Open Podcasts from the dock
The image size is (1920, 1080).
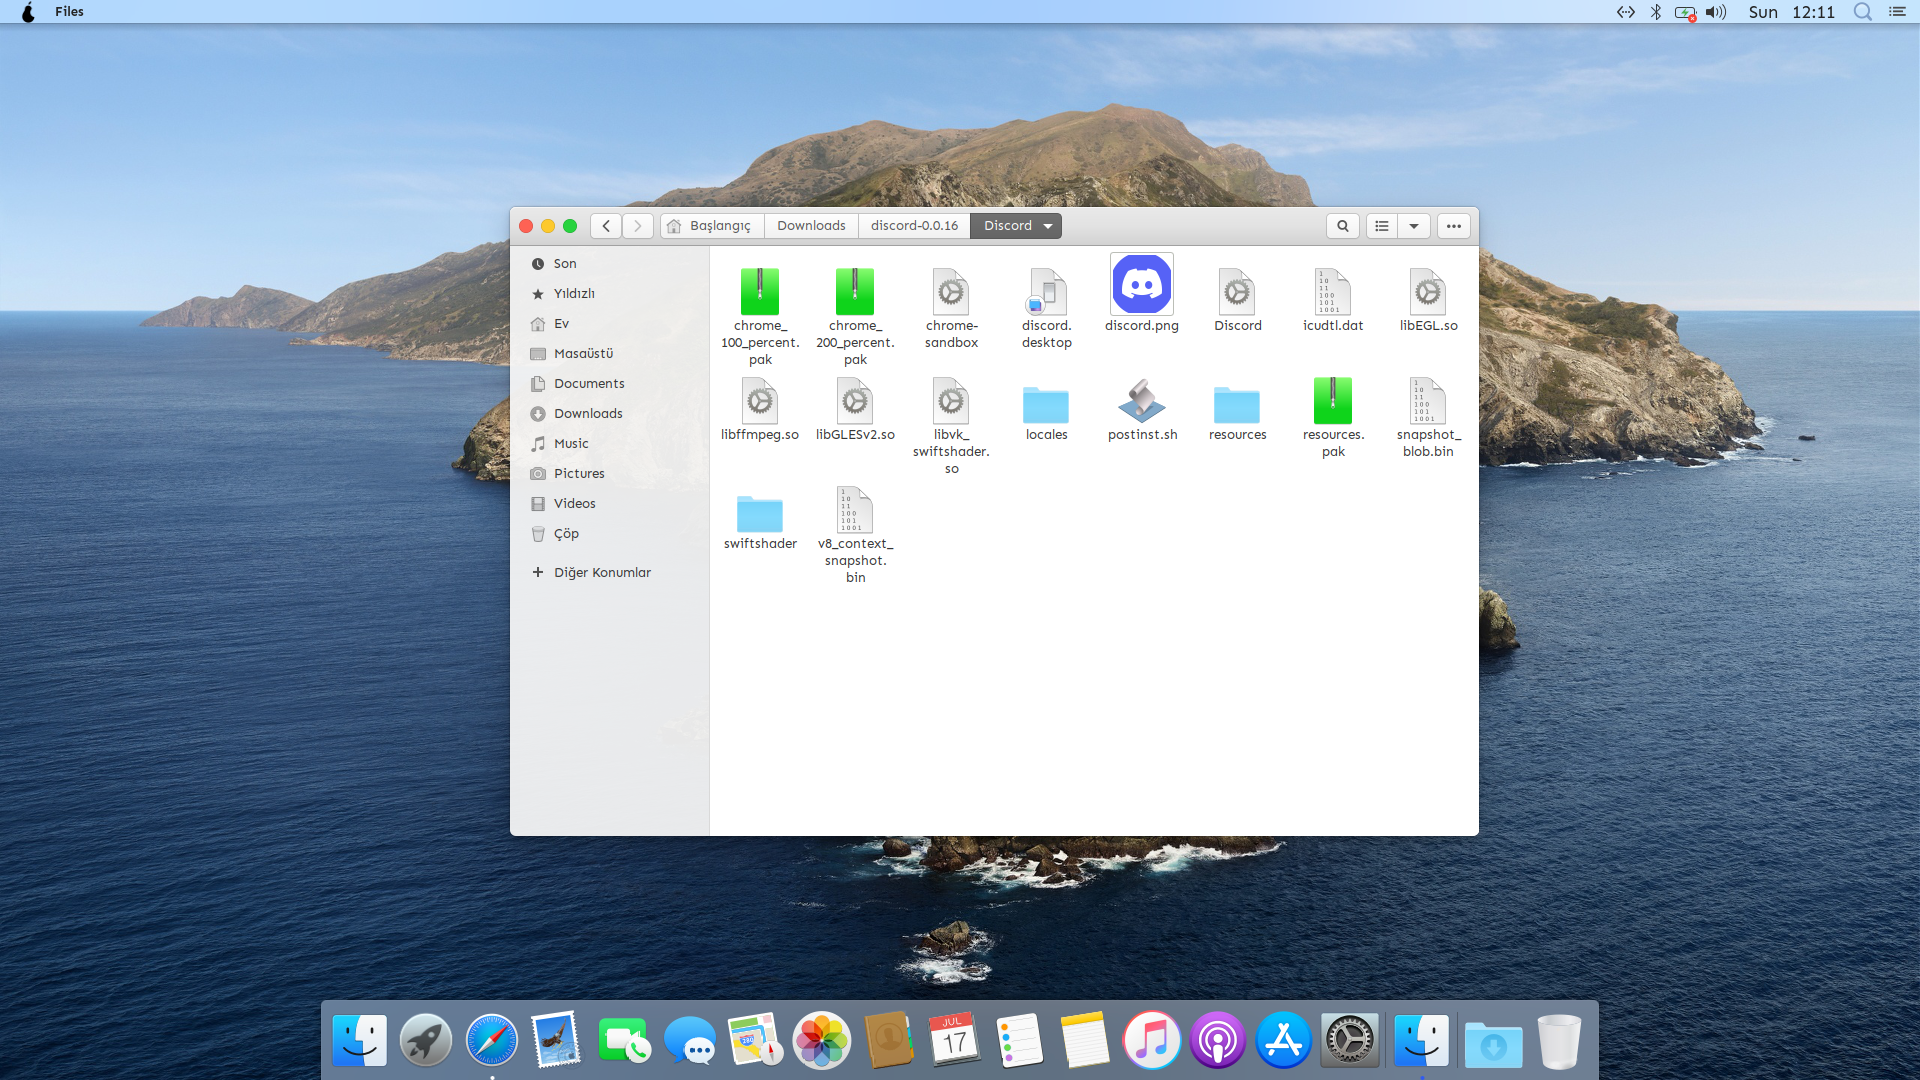(1218, 1041)
